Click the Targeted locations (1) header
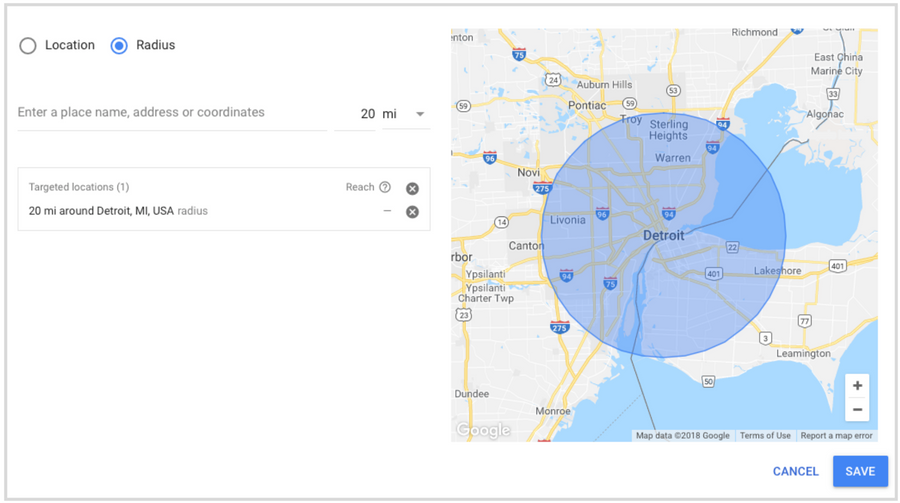 (79, 187)
